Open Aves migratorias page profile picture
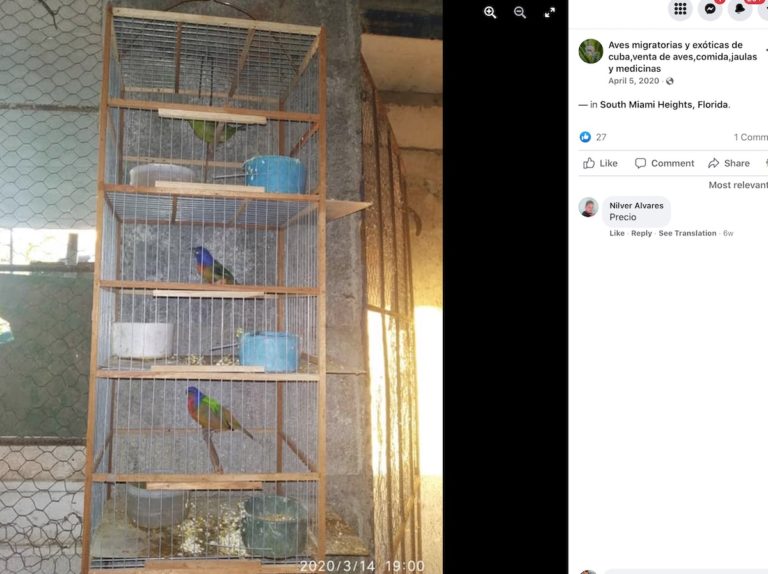The image size is (768, 574). point(591,51)
